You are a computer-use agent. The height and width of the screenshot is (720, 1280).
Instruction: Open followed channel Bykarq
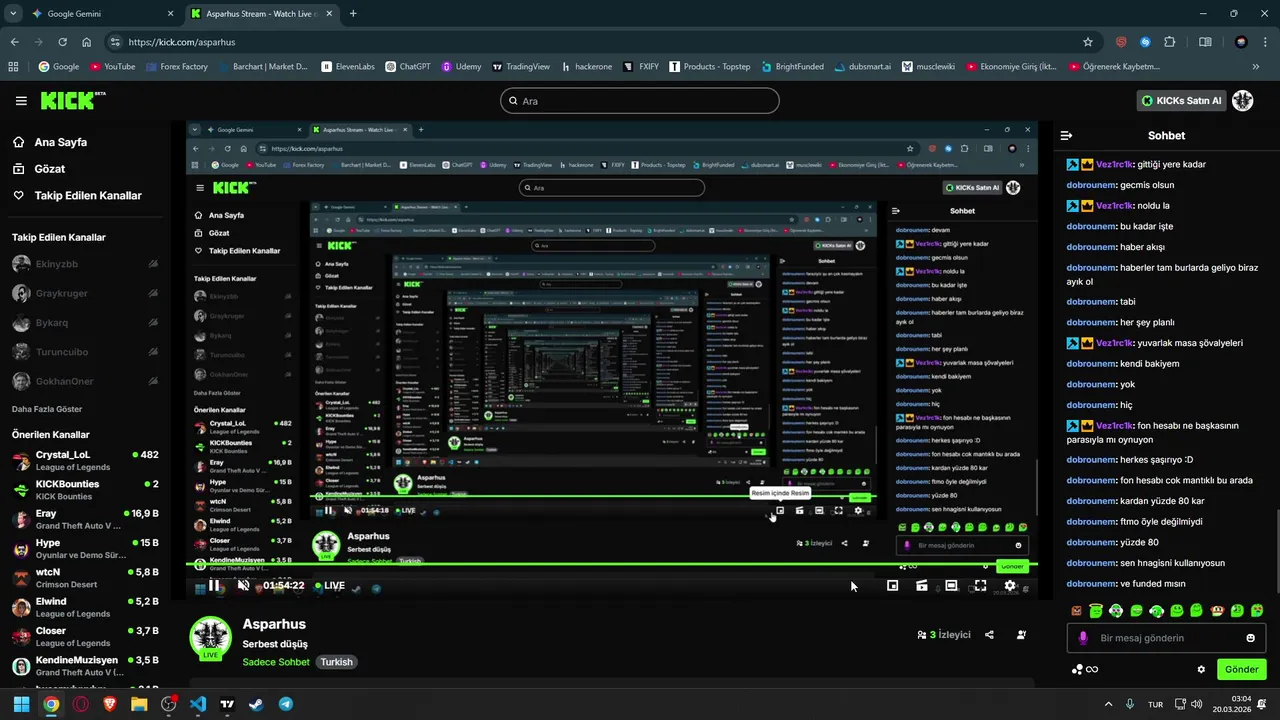85,323
